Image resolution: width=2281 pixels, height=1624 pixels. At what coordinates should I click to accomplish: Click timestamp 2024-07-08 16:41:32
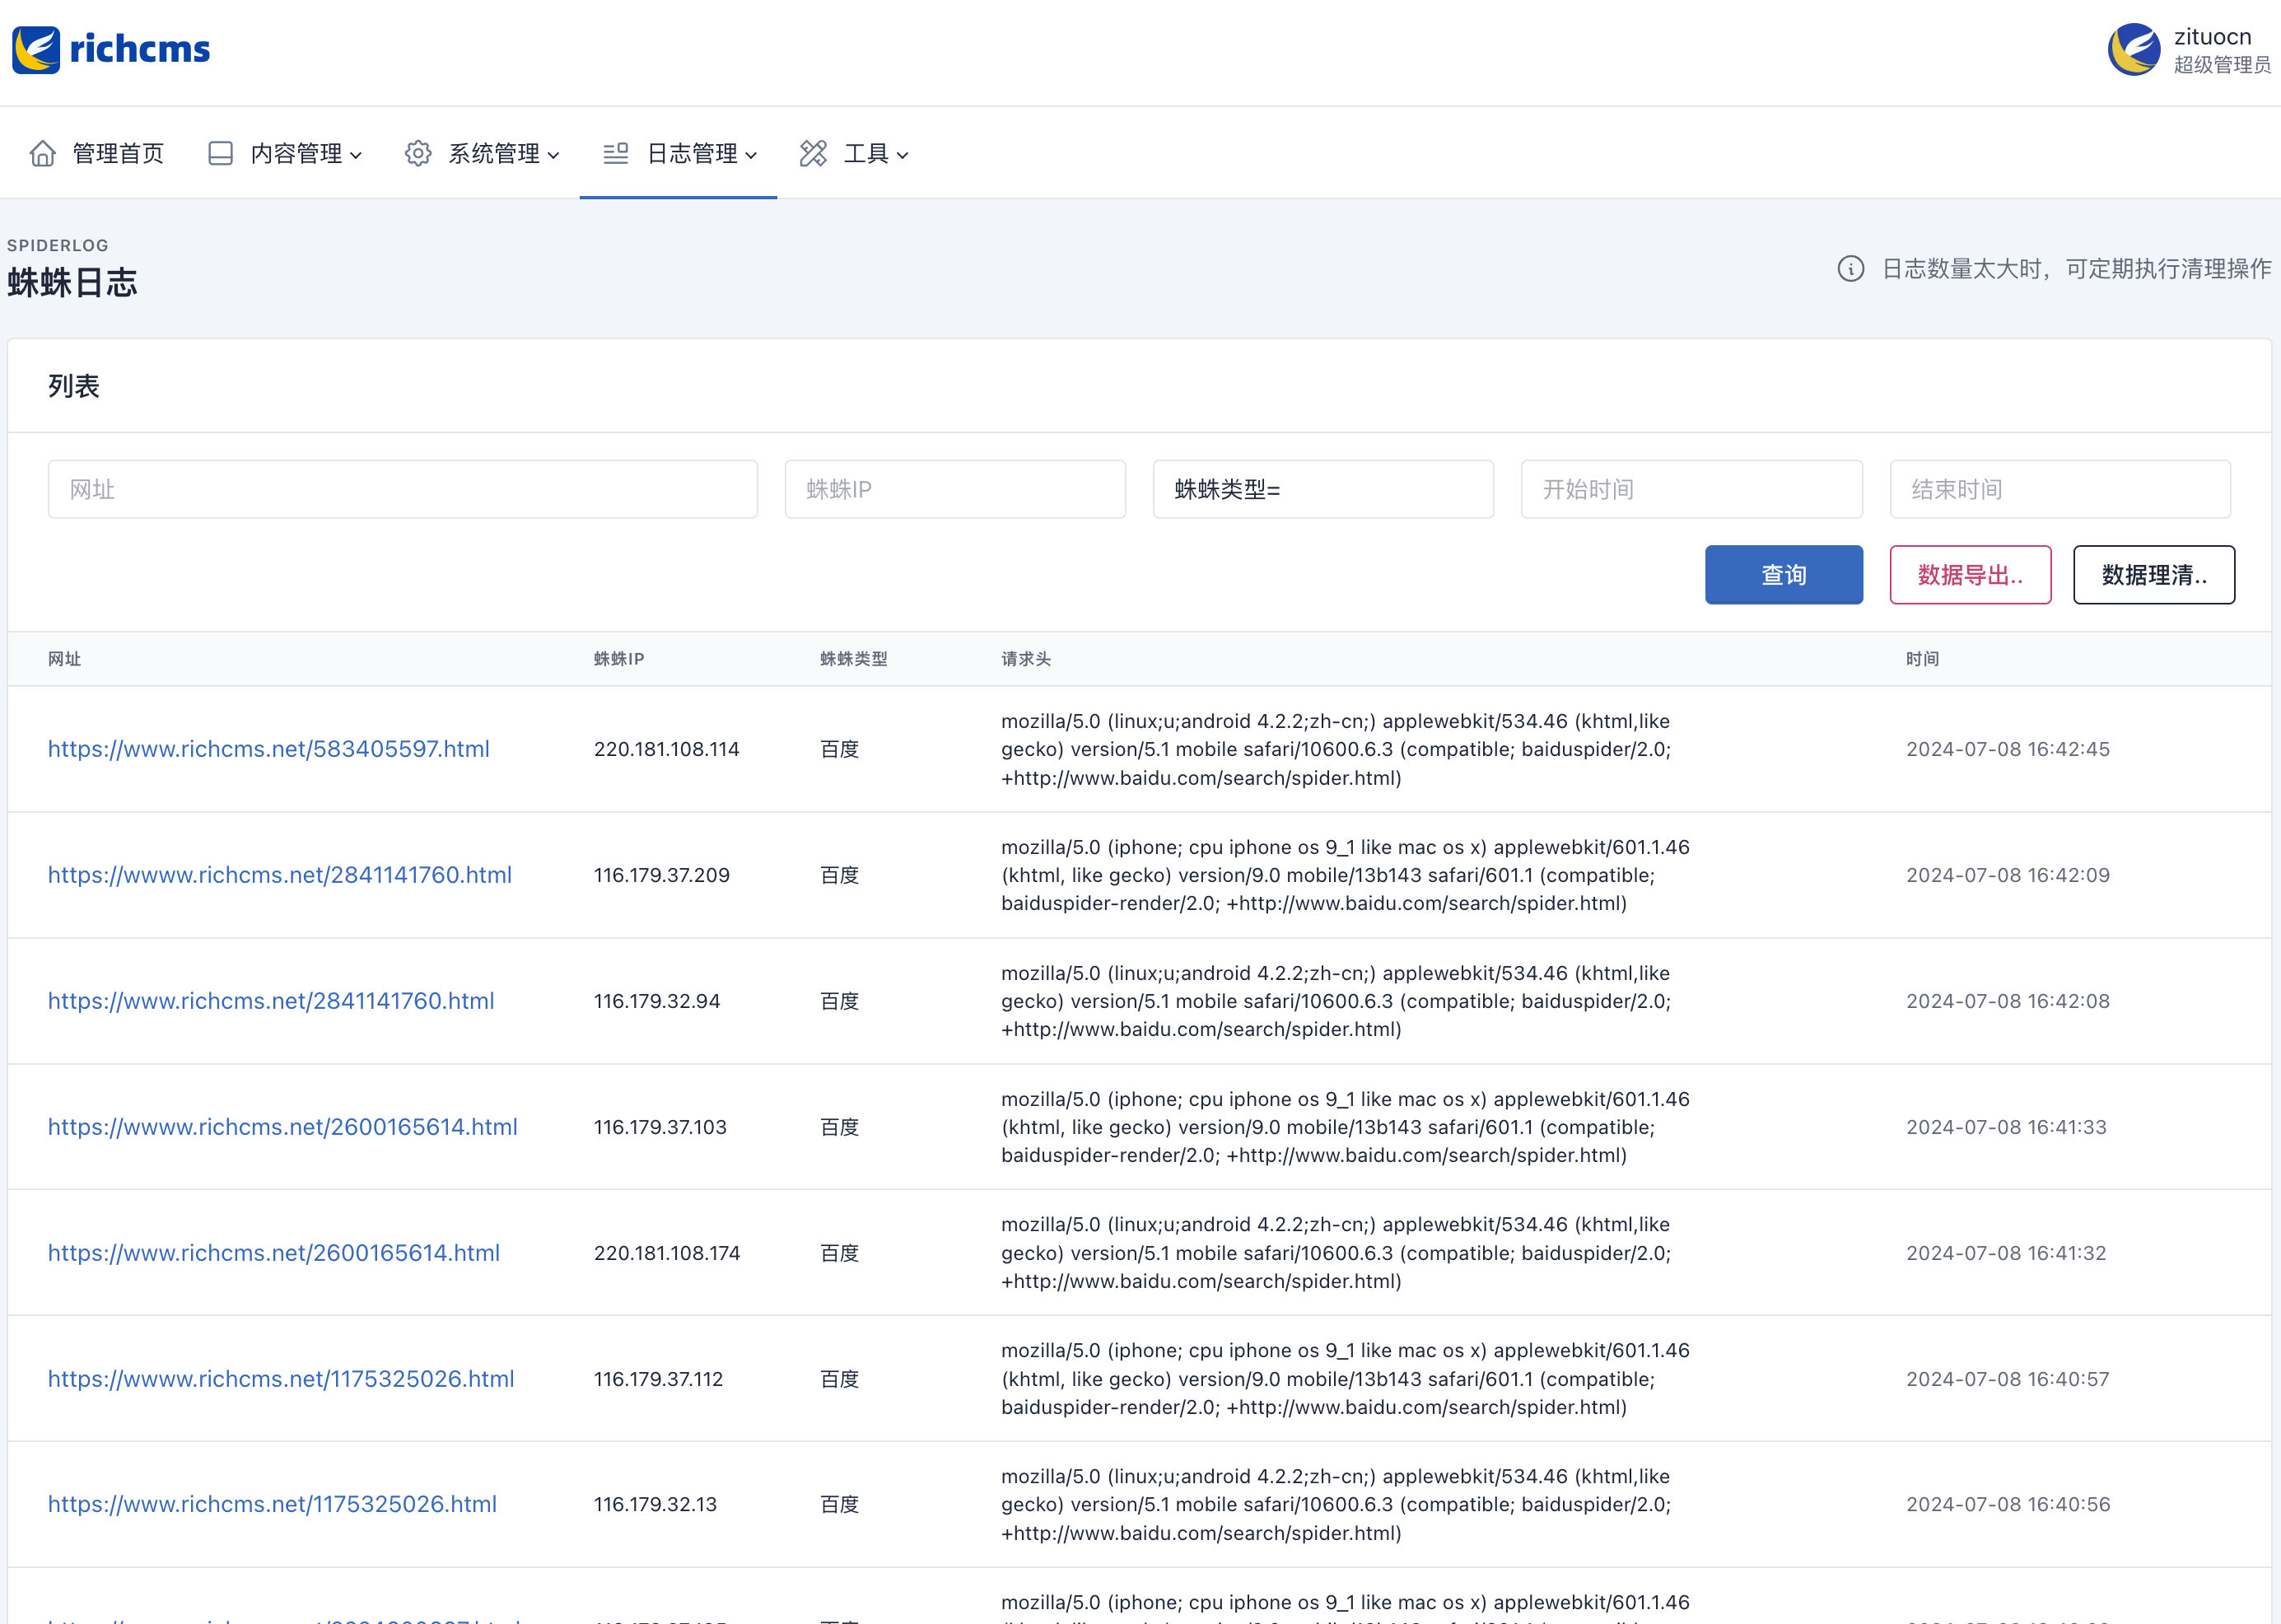coord(2006,1253)
